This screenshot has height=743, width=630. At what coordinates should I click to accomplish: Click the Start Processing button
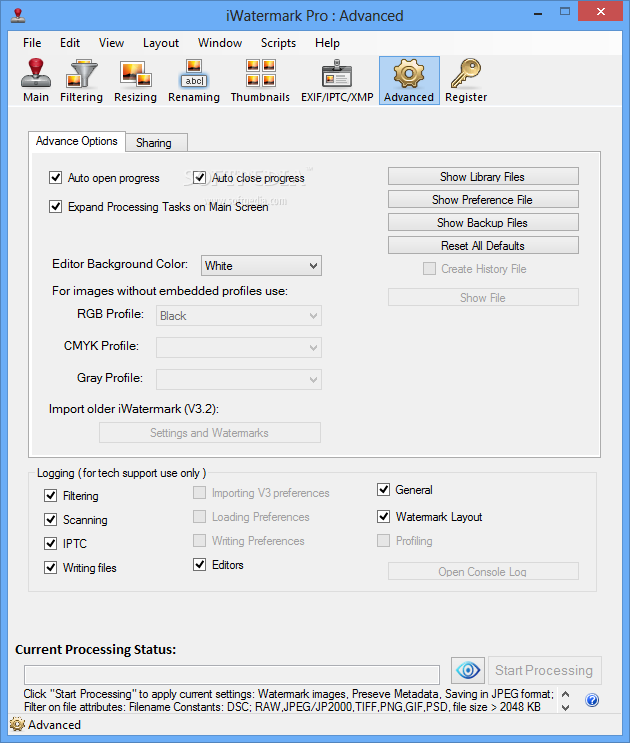(x=545, y=670)
